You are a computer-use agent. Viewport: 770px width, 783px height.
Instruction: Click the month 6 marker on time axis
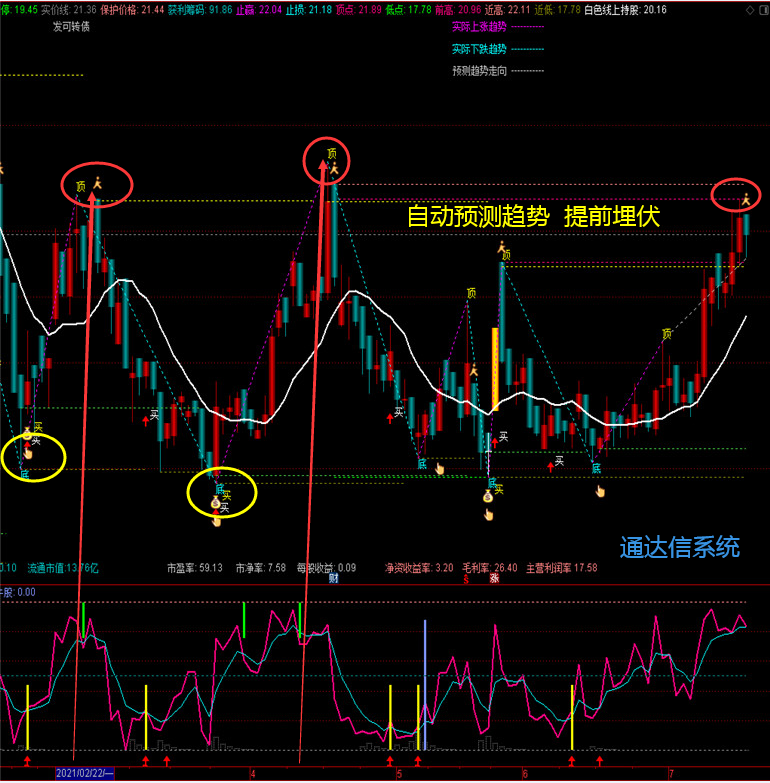(525, 774)
